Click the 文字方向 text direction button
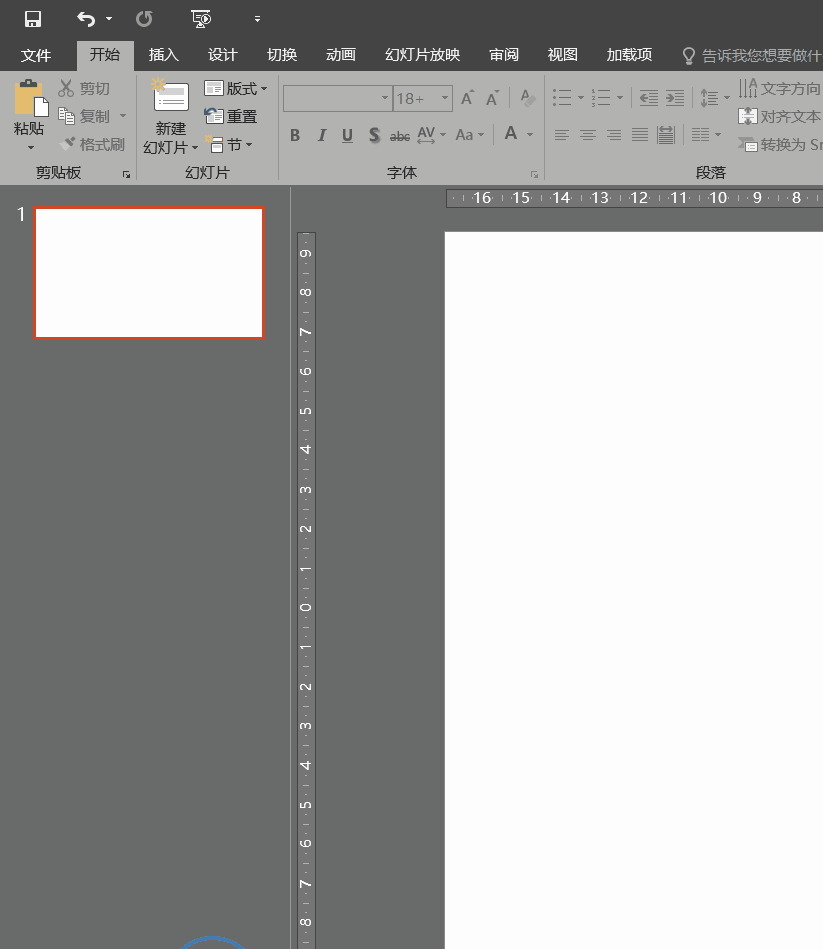The width and height of the screenshot is (823, 949). [779, 88]
